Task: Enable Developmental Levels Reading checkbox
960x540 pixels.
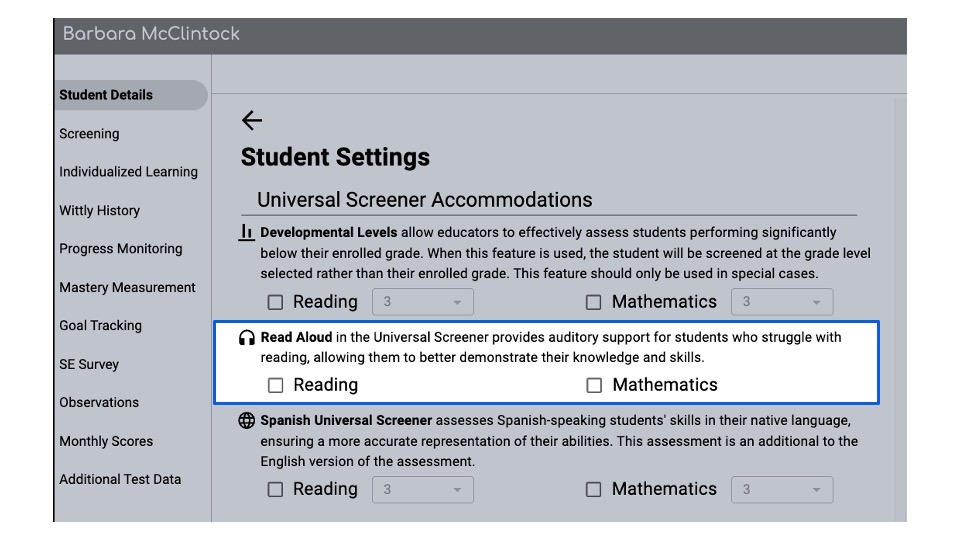Action: point(275,302)
